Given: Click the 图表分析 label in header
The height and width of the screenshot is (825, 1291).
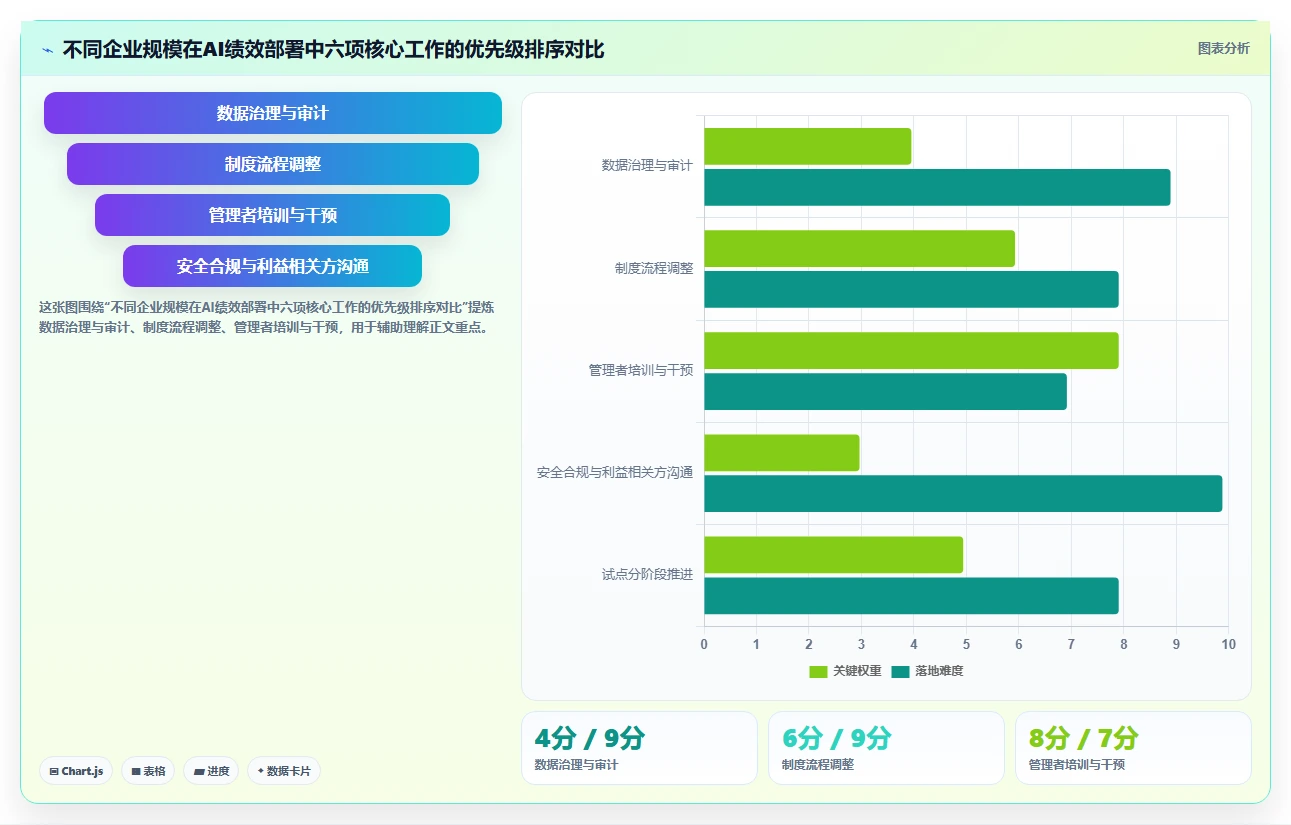Looking at the screenshot, I should coord(1223,48).
